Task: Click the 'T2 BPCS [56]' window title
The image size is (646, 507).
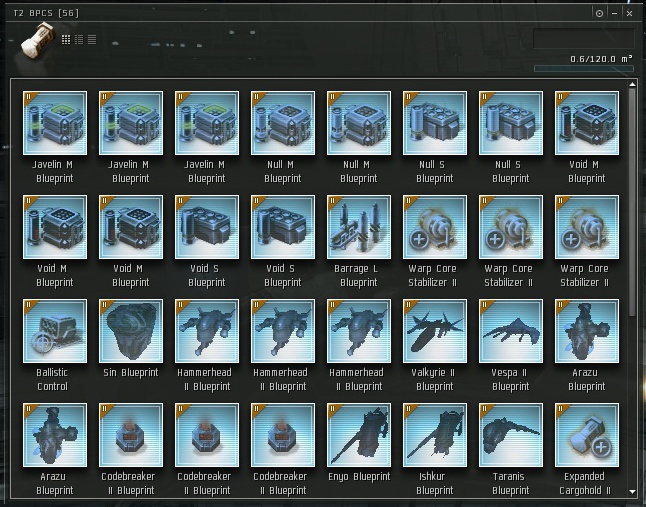Action: pos(46,13)
